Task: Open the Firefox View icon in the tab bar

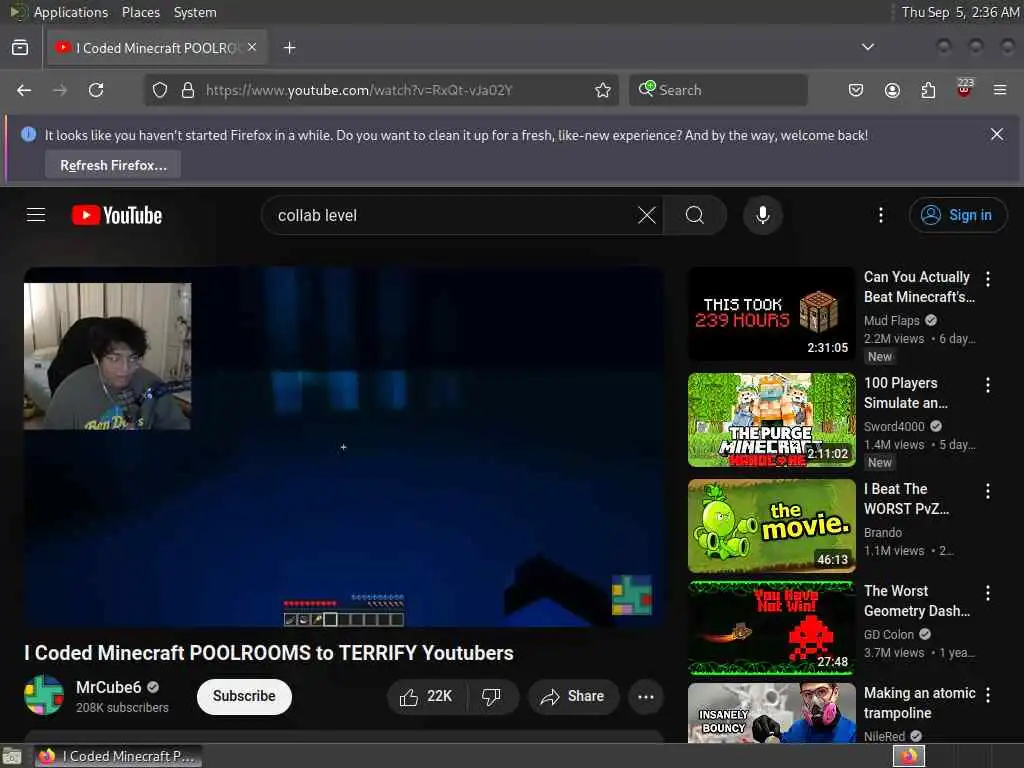Action: pos(20,48)
